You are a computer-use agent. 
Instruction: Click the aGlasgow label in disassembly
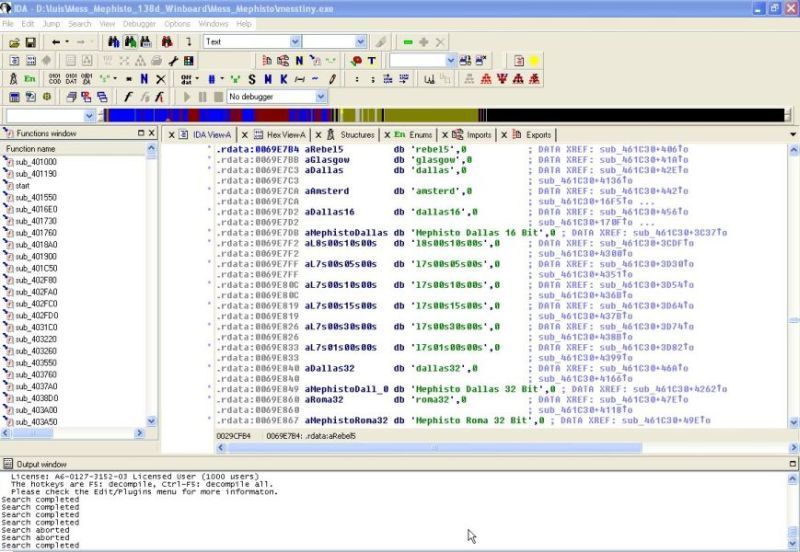[x=327, y=160]
